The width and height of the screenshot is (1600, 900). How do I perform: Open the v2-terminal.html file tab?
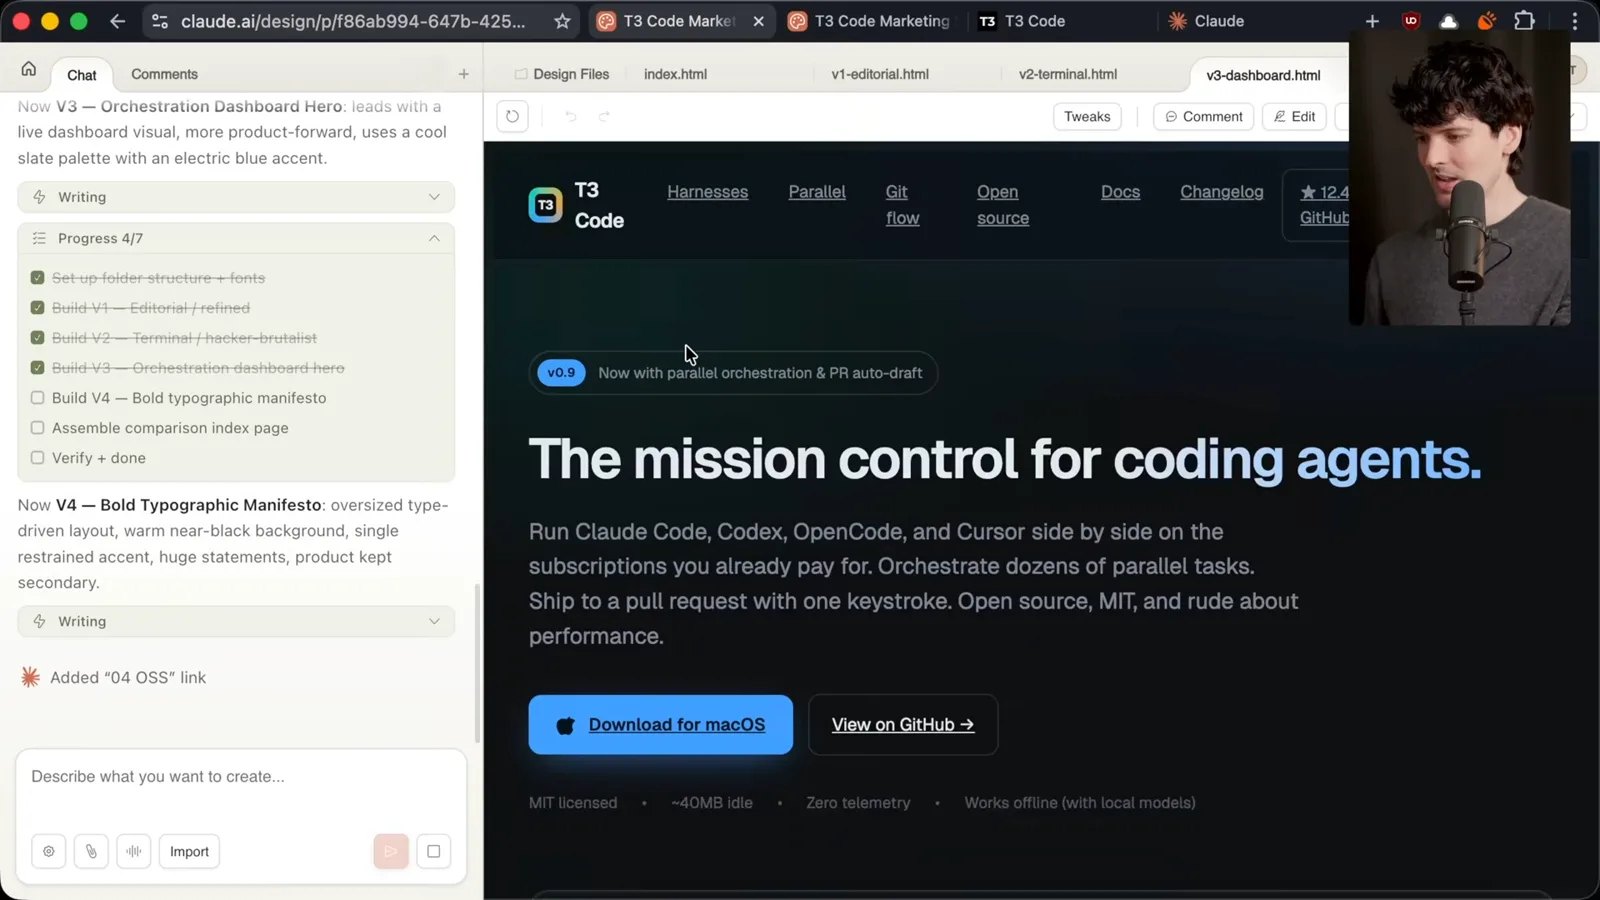point(1067,74)
